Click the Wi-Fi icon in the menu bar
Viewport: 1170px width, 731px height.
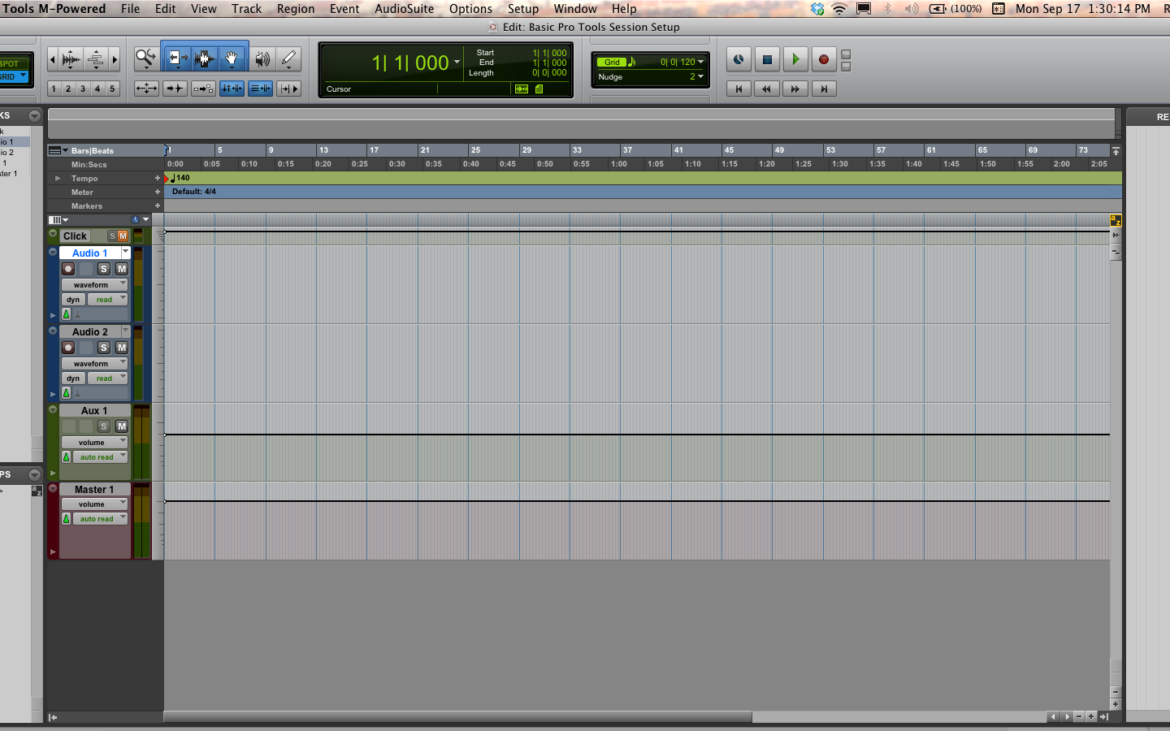[x=838, y=8]
